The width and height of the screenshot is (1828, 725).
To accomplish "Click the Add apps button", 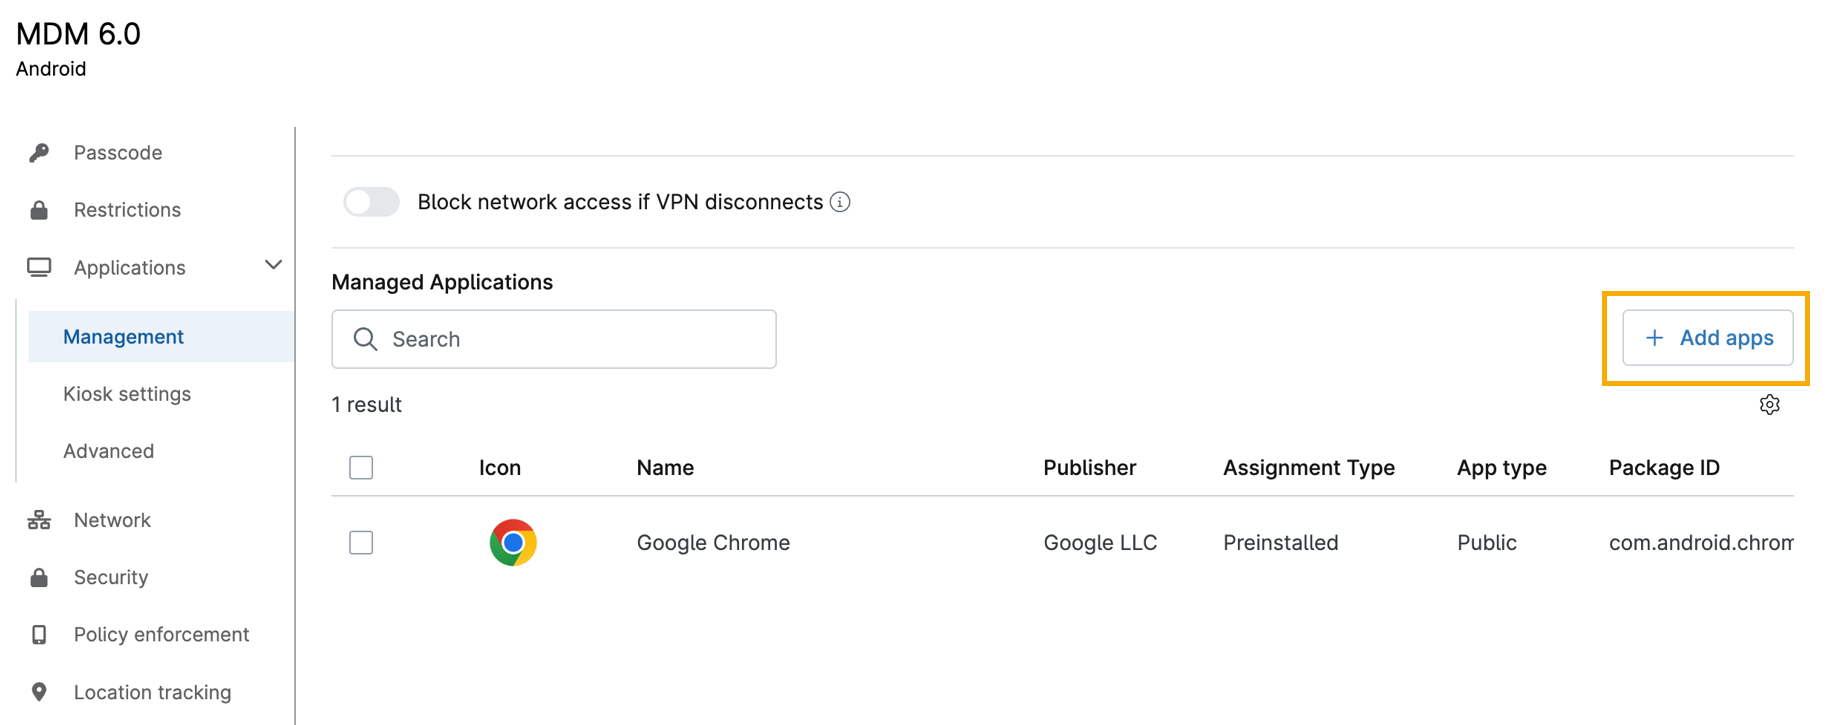I will click(x=1707, y=338).
